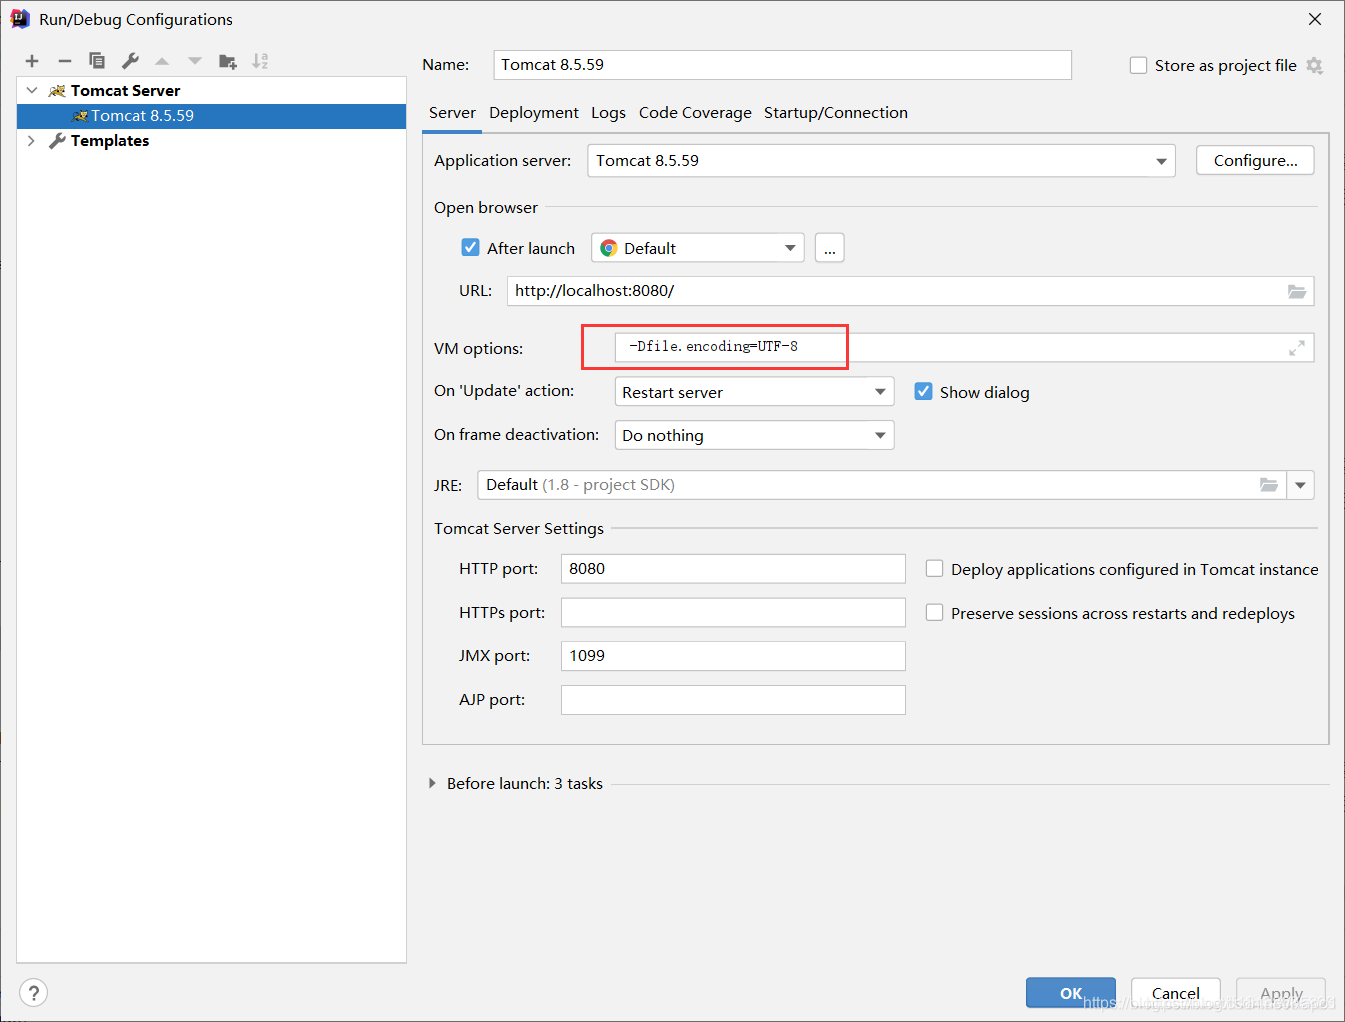The height and width of the screenshot is (1022, 1345).
Task: Focus the AJP port field
Action: point(733,700)
